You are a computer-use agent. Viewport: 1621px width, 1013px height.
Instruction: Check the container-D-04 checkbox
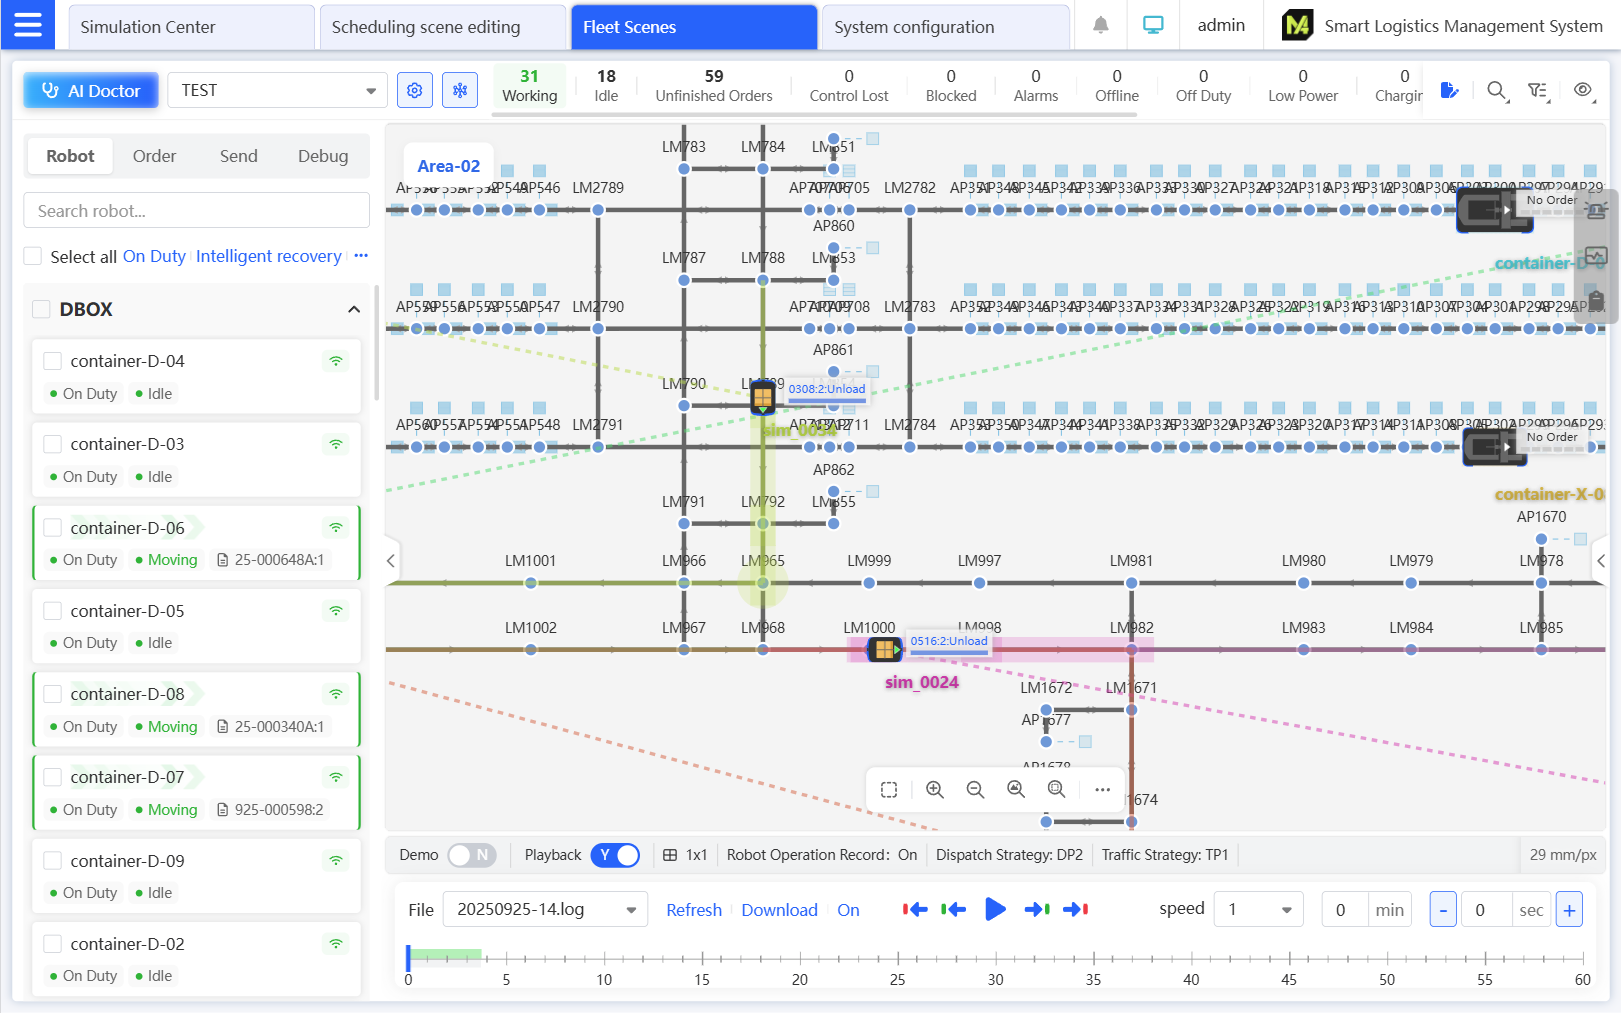pyautogui.click(x=53, y=361)
